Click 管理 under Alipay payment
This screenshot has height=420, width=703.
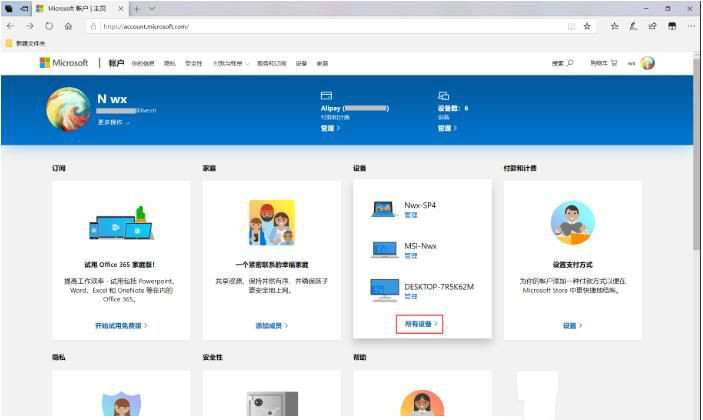point(330,128)
